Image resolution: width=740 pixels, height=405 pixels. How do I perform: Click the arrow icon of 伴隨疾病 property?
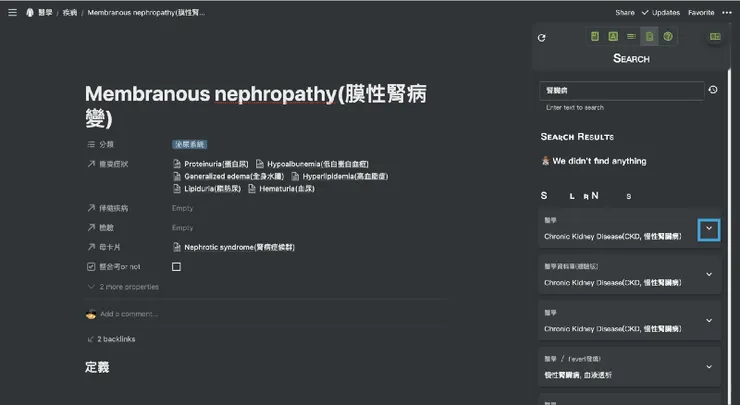91,208
